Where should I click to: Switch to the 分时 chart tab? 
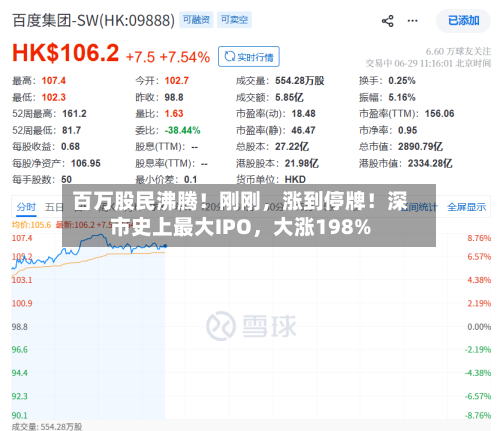[x=26, y=207]
